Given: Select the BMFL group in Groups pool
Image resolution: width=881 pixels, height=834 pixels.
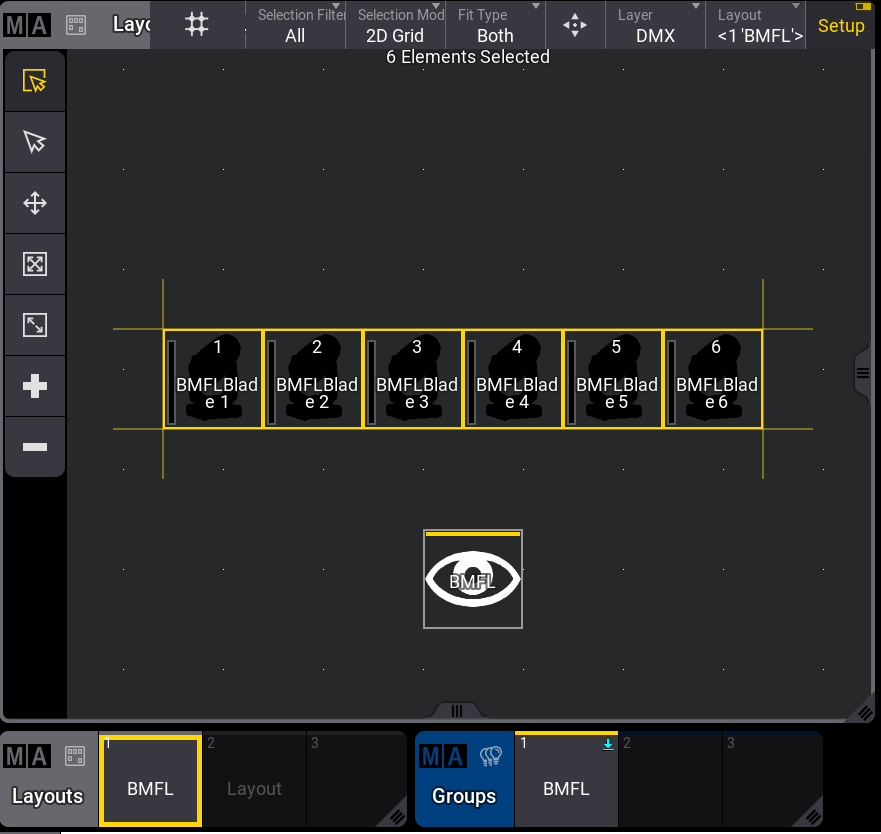Looking at the screenshot, I should (x=566, y=780).
